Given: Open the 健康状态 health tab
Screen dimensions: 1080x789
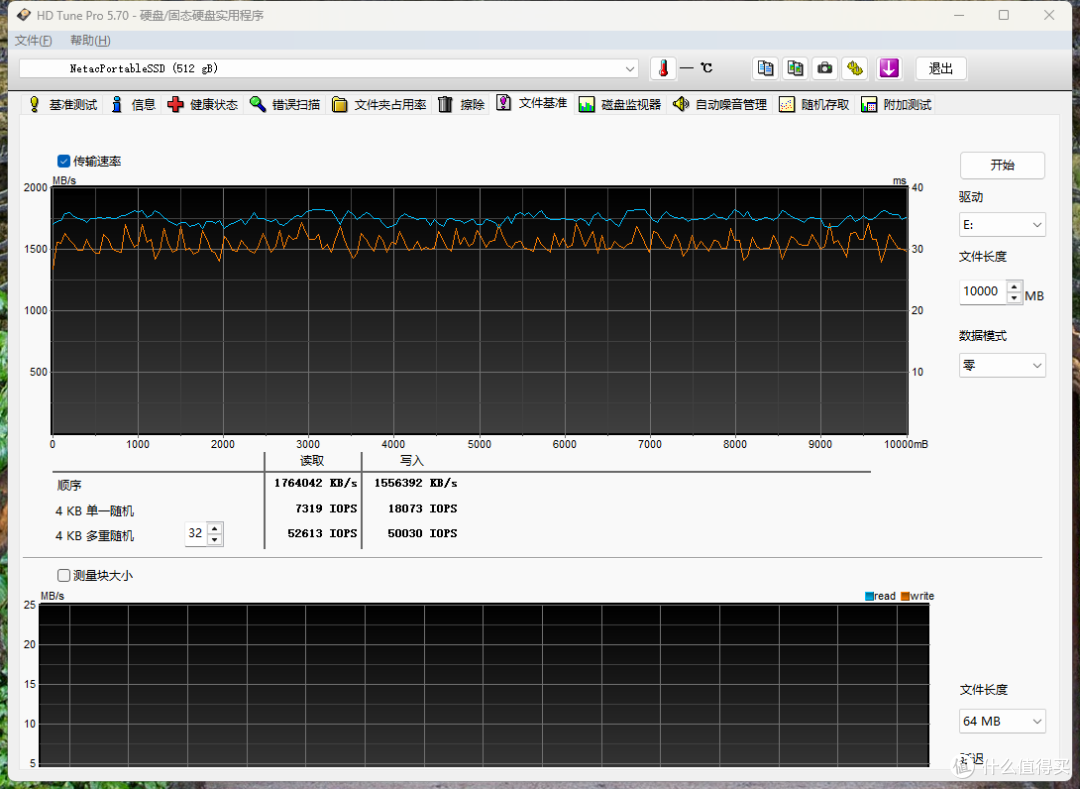Looking at the screenshot, I should [202, 105].
